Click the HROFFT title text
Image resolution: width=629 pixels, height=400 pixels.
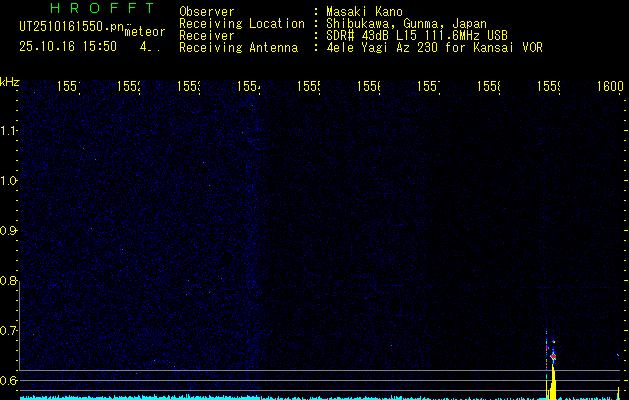click(x=103, y=8)
